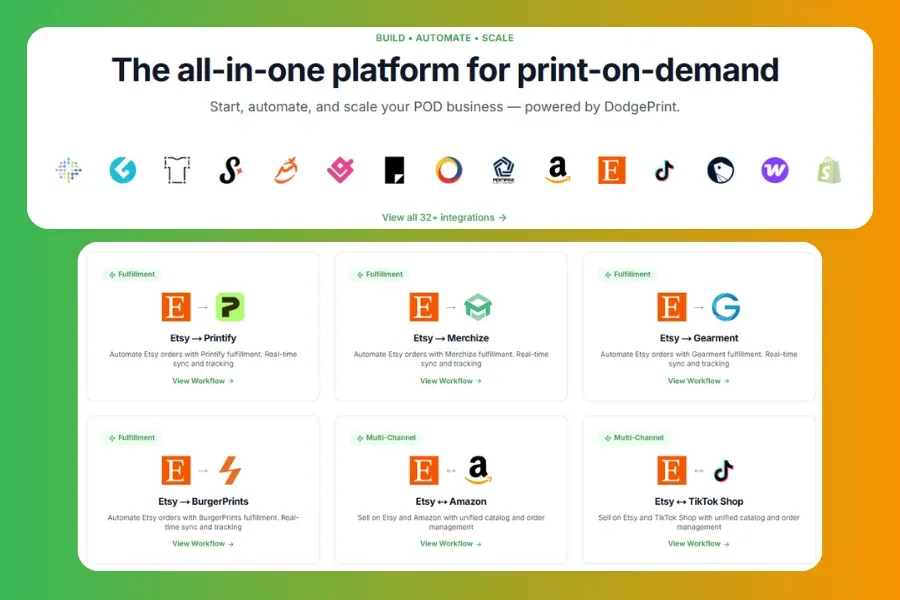This screenshot has height=600, width=900.
Task: Open View Workflow for Etsy and Amazon
Action: click(451, 543)
